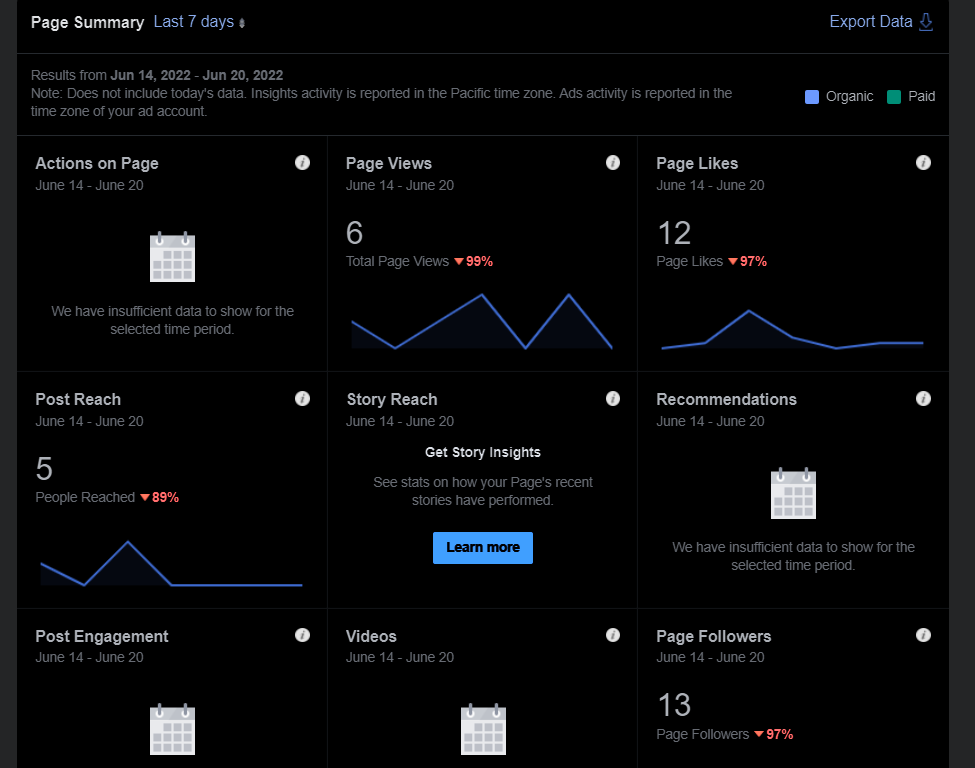
Task: Click the Paid legend label
Action: click(x=922, y=96)
